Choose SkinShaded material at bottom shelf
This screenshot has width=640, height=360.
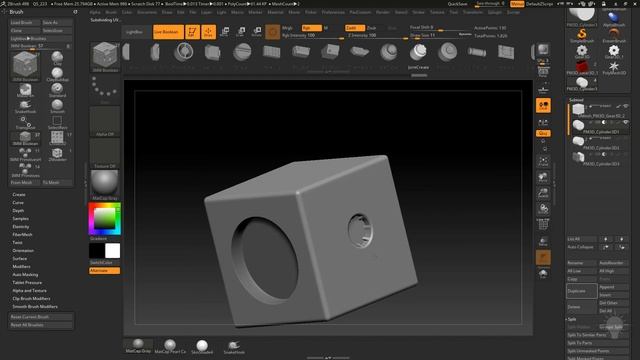tap(202, 346)
